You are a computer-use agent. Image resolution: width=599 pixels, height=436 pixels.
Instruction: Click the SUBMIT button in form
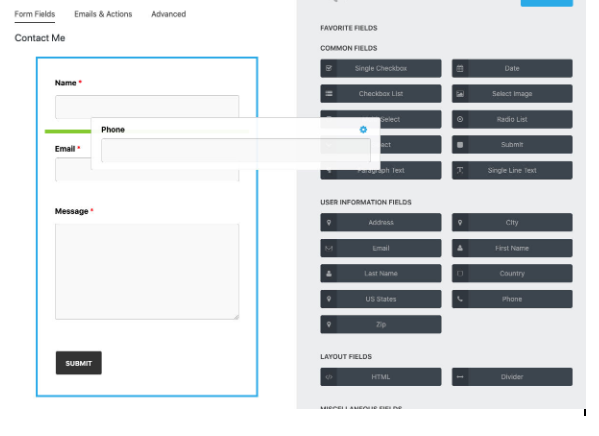pos(79,363)
